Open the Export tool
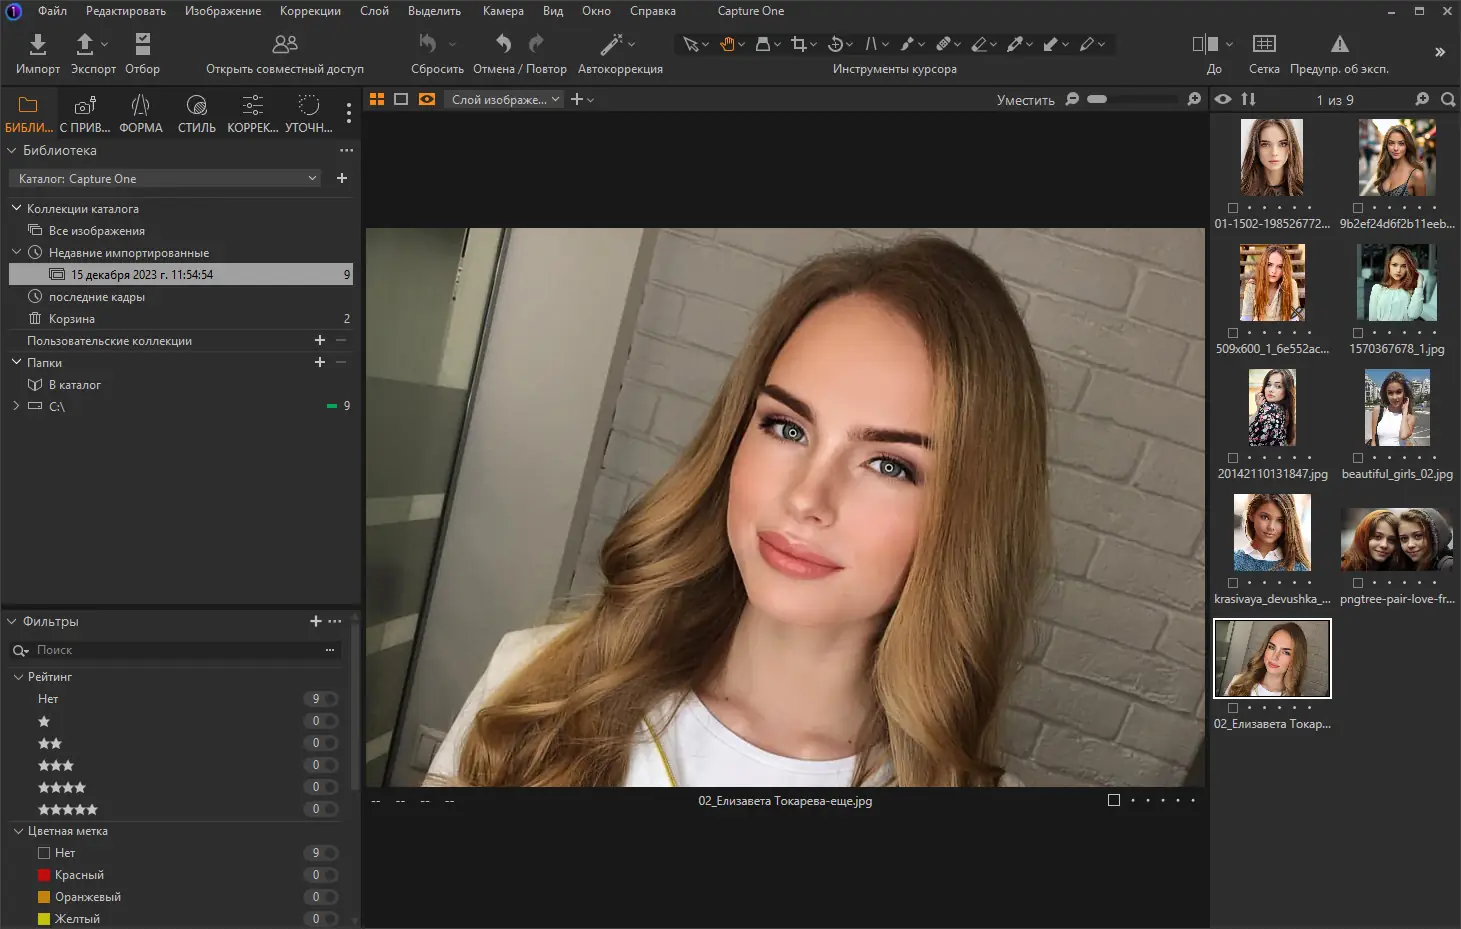1461x929 pixels. point(86,45)
